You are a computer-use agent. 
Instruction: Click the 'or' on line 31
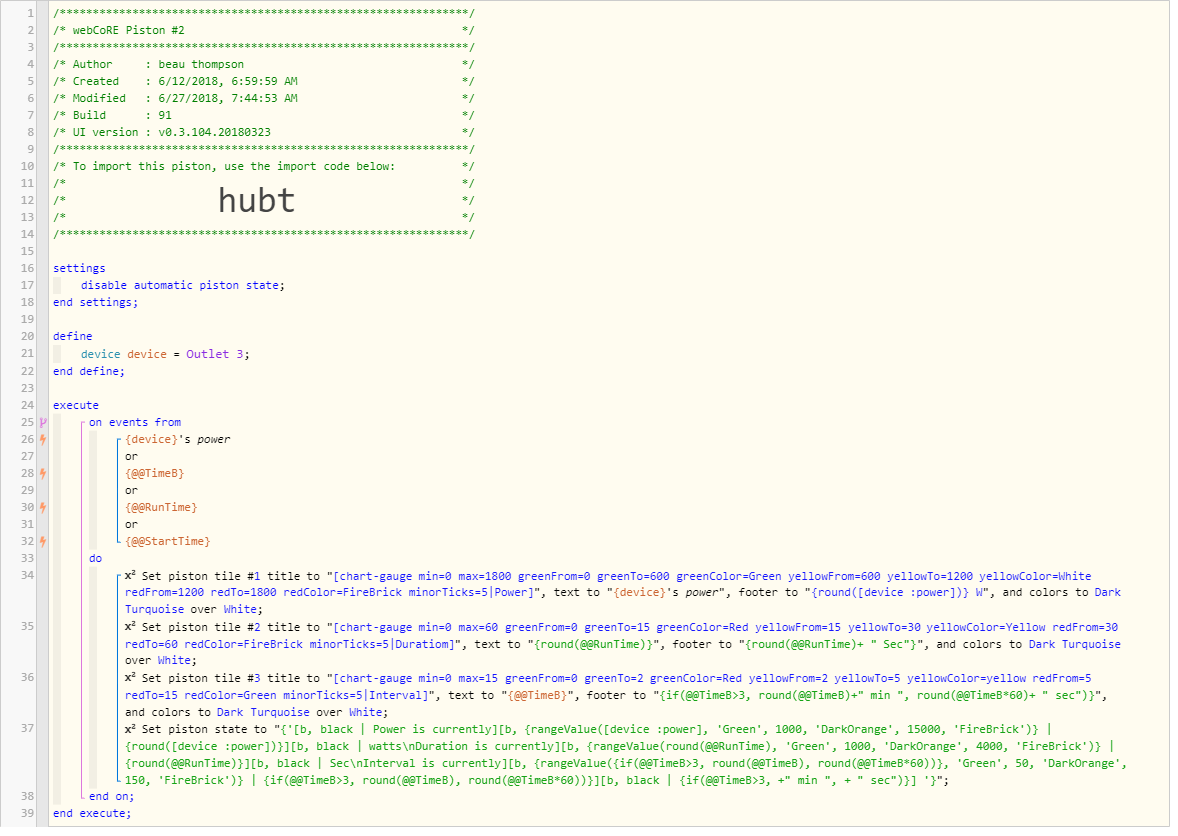(x=131, y=526)
